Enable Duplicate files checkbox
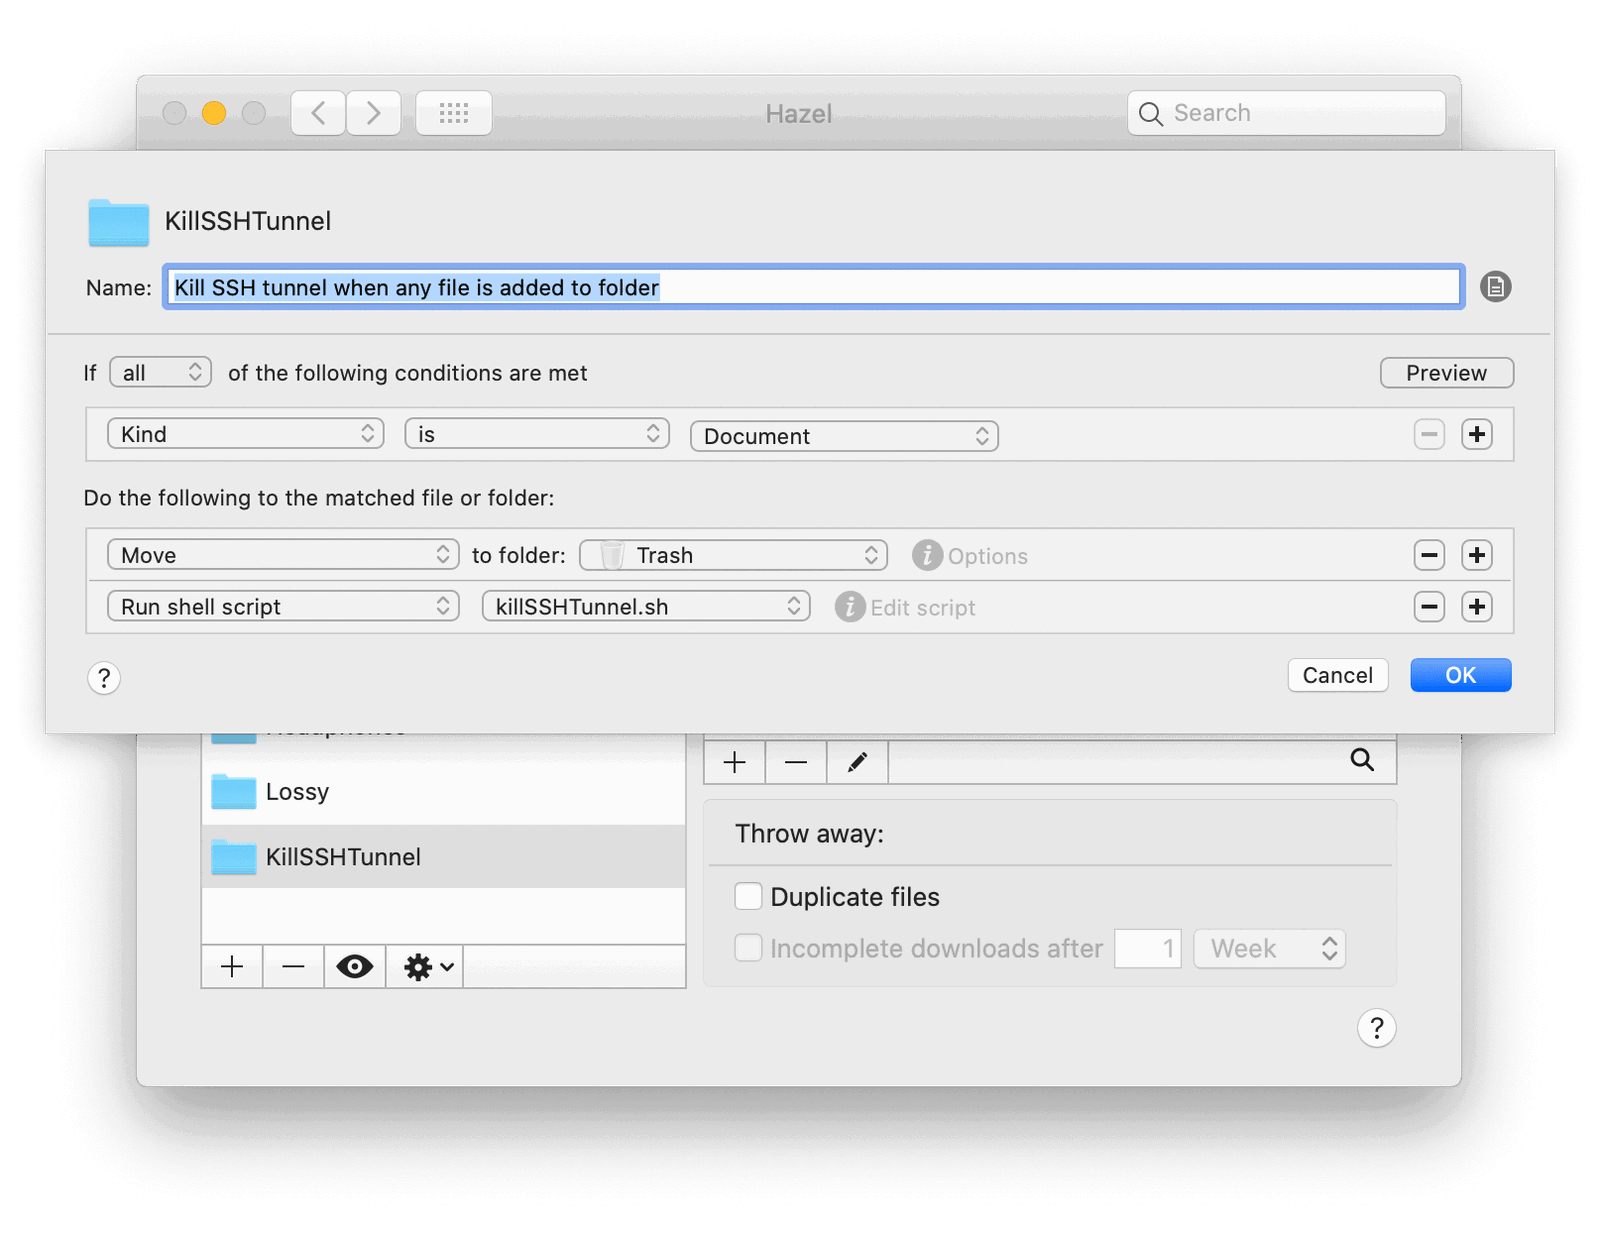Image resolution: width=1600 pixels, height=1233 pixels. coord(748,896)
